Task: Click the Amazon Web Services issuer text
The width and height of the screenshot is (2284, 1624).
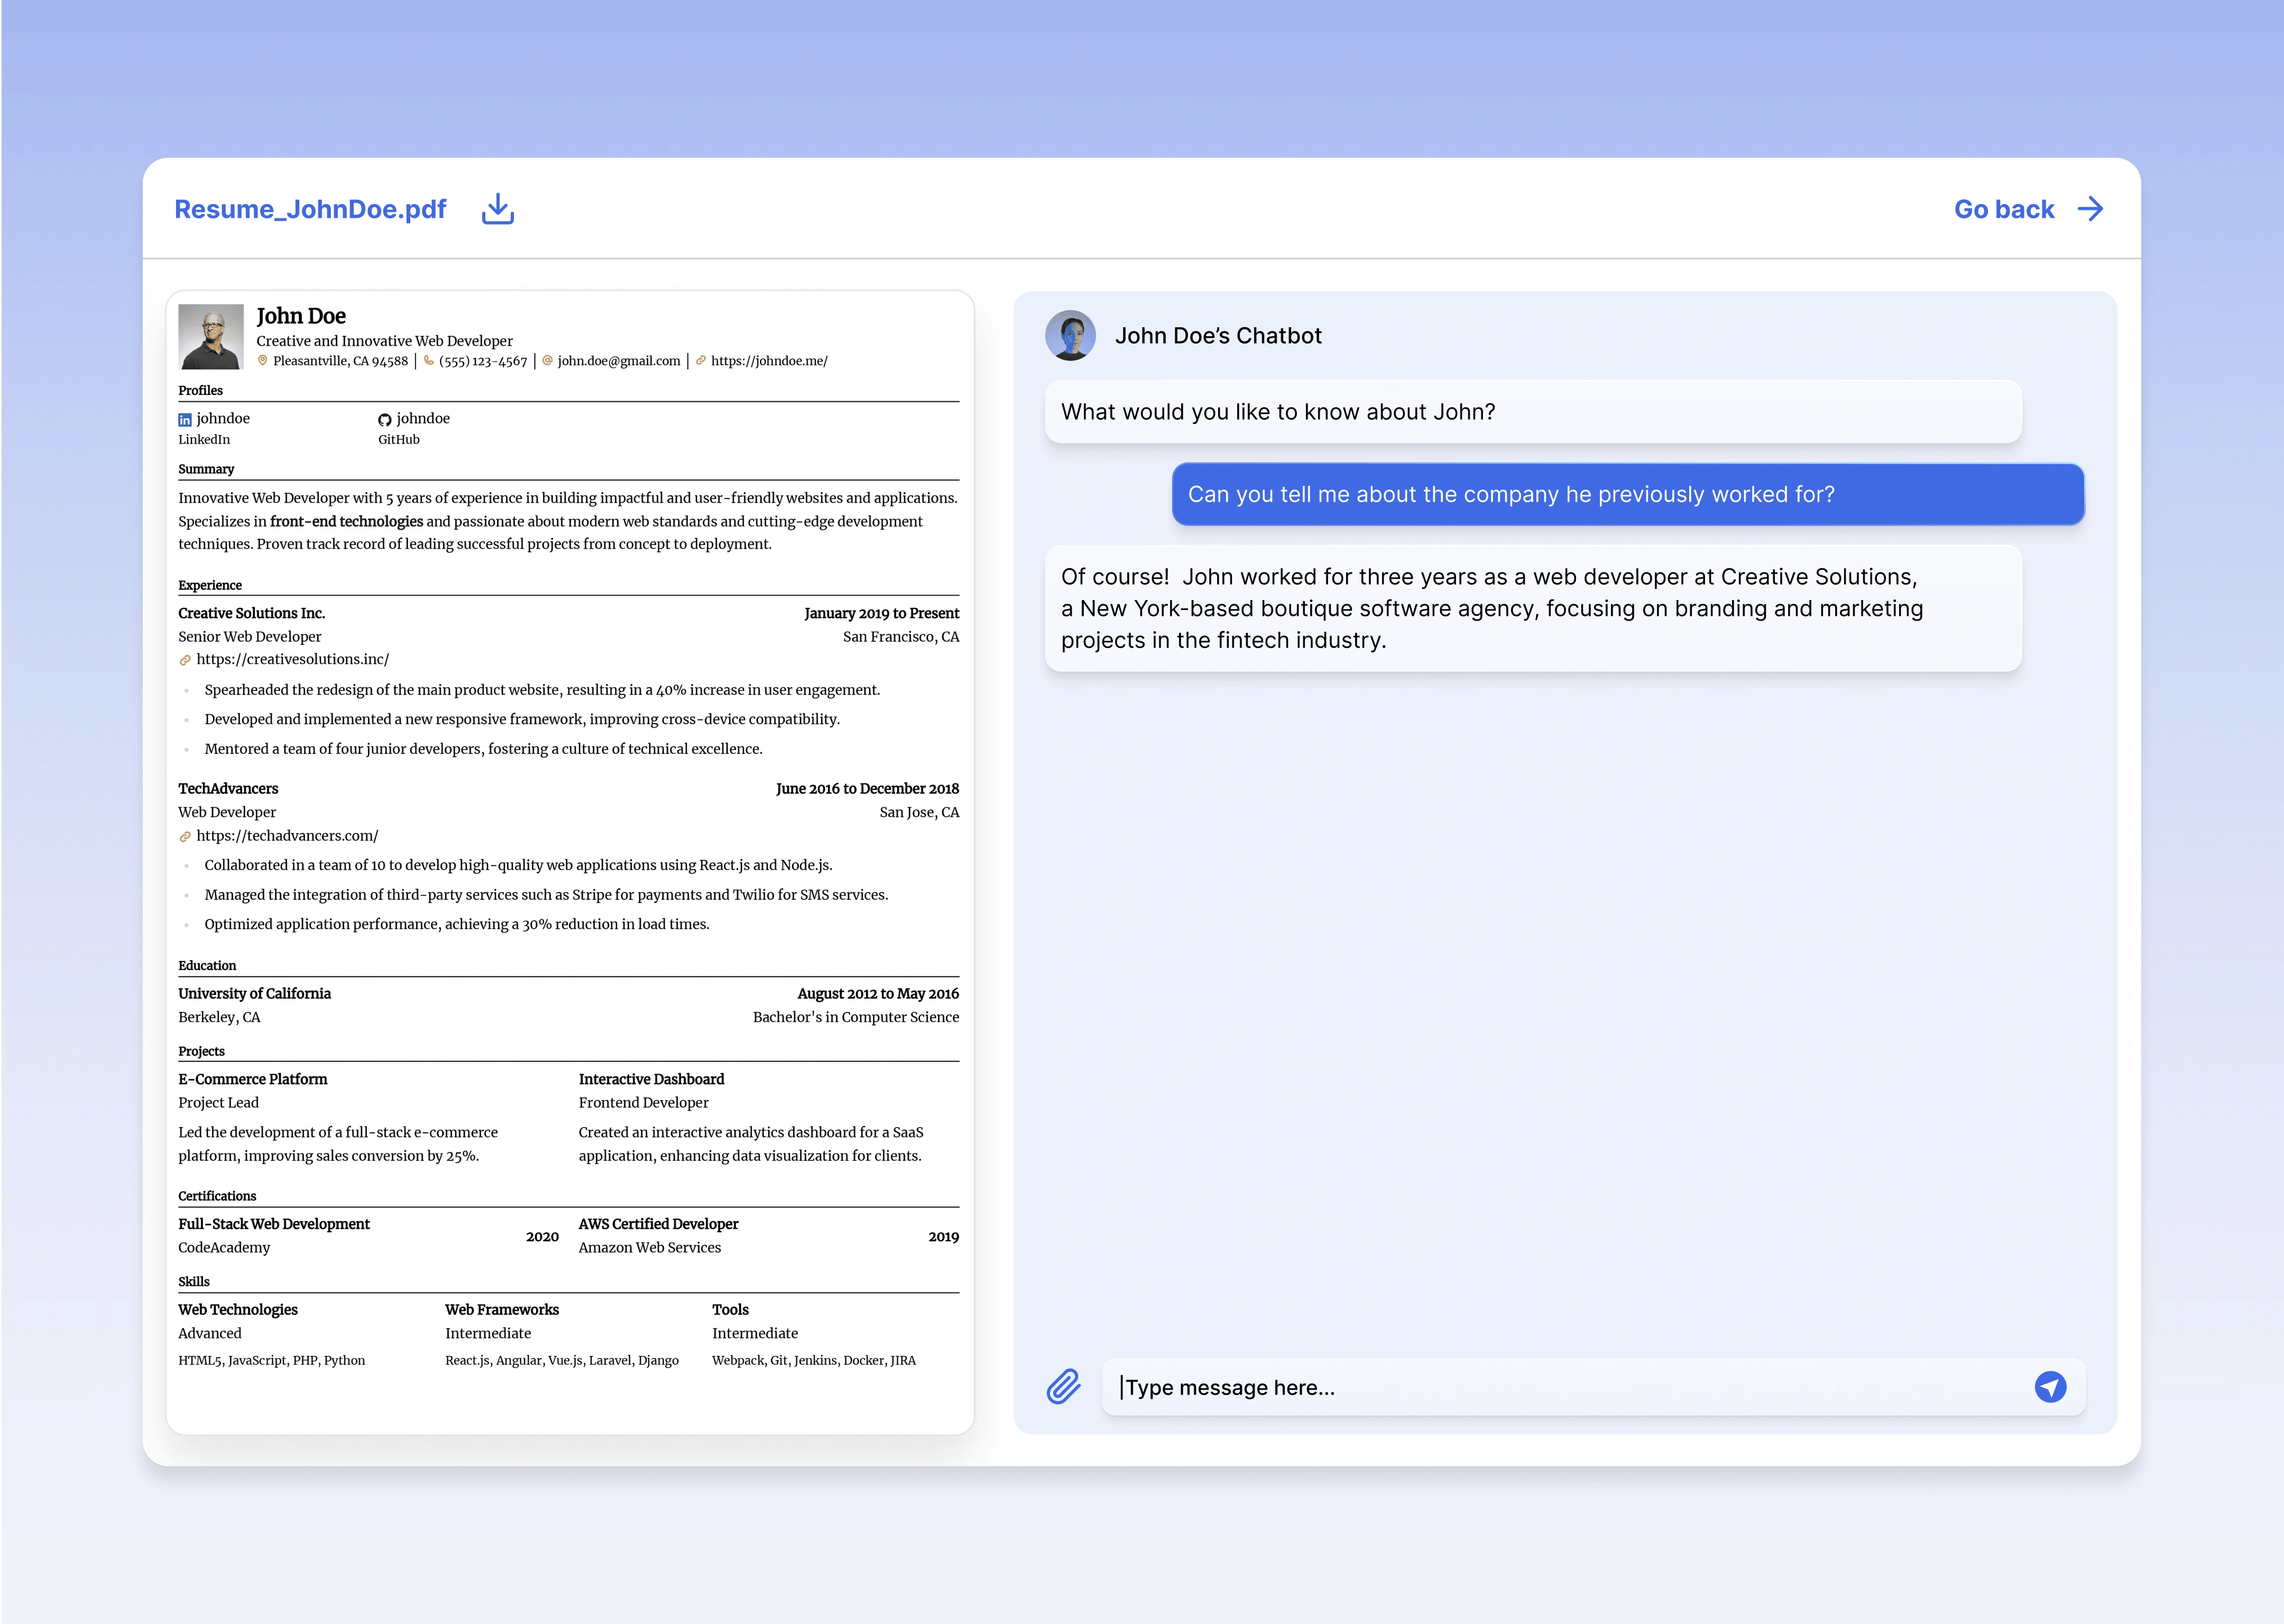Action: 650,1248
